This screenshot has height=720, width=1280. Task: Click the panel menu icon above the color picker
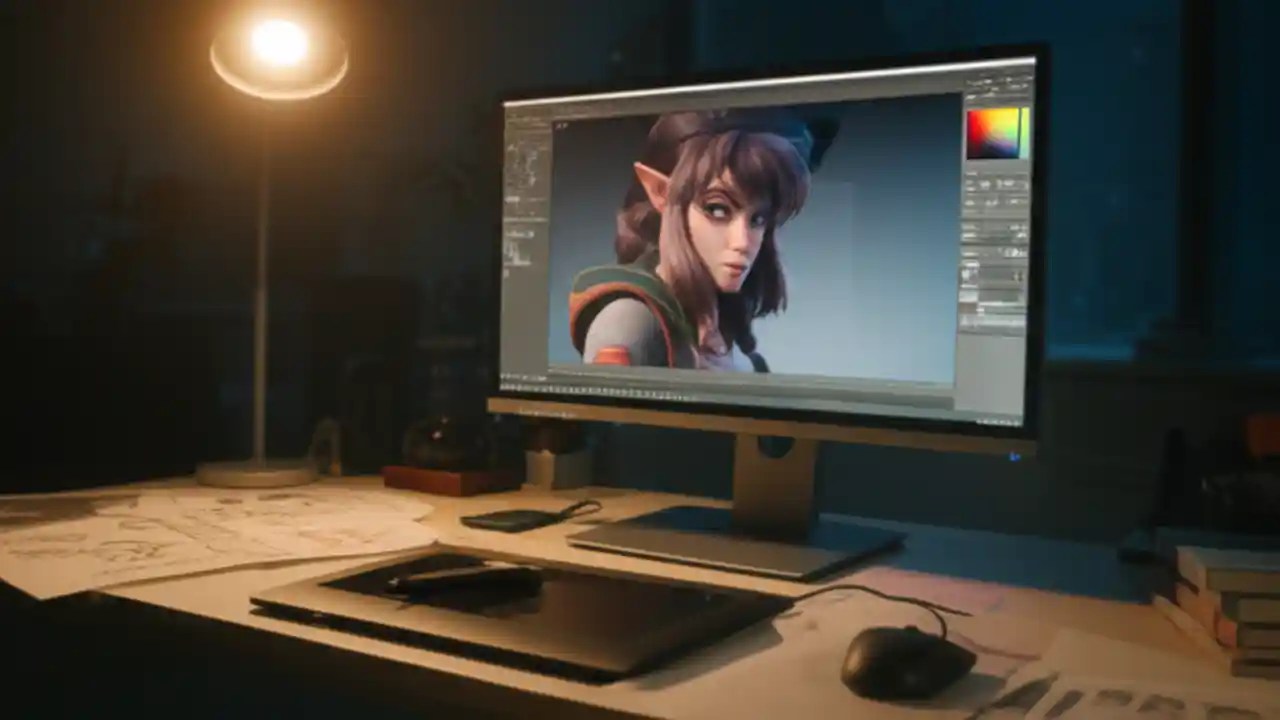pyautogui.click(x=1022, y=105)
